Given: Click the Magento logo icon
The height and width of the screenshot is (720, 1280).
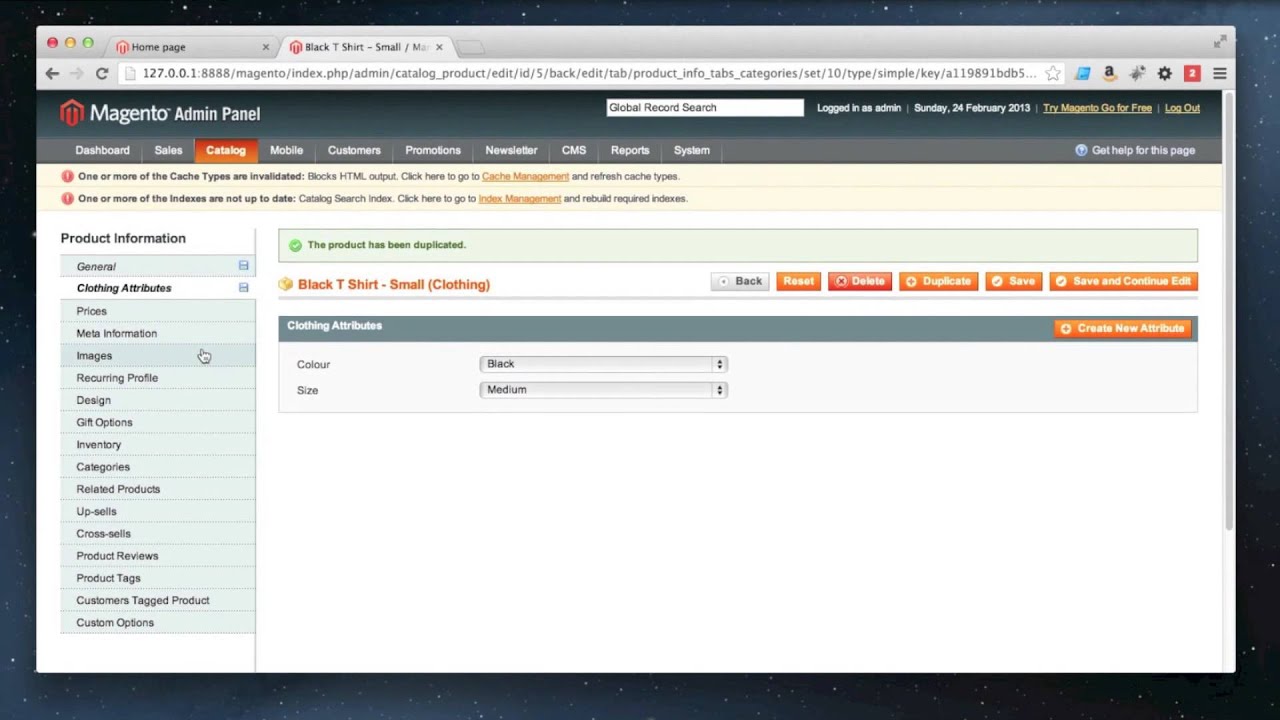Looking at the screenshot, I should pyautogui.click(x=72, y=113).
